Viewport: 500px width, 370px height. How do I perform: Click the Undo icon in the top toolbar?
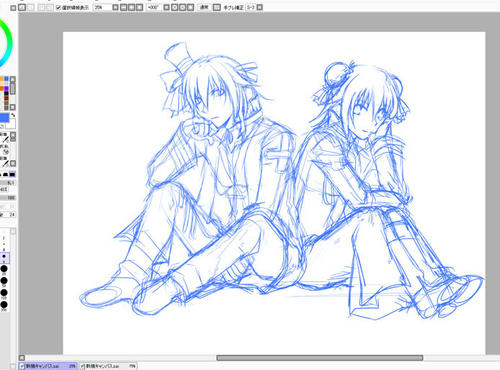(22, 7)
